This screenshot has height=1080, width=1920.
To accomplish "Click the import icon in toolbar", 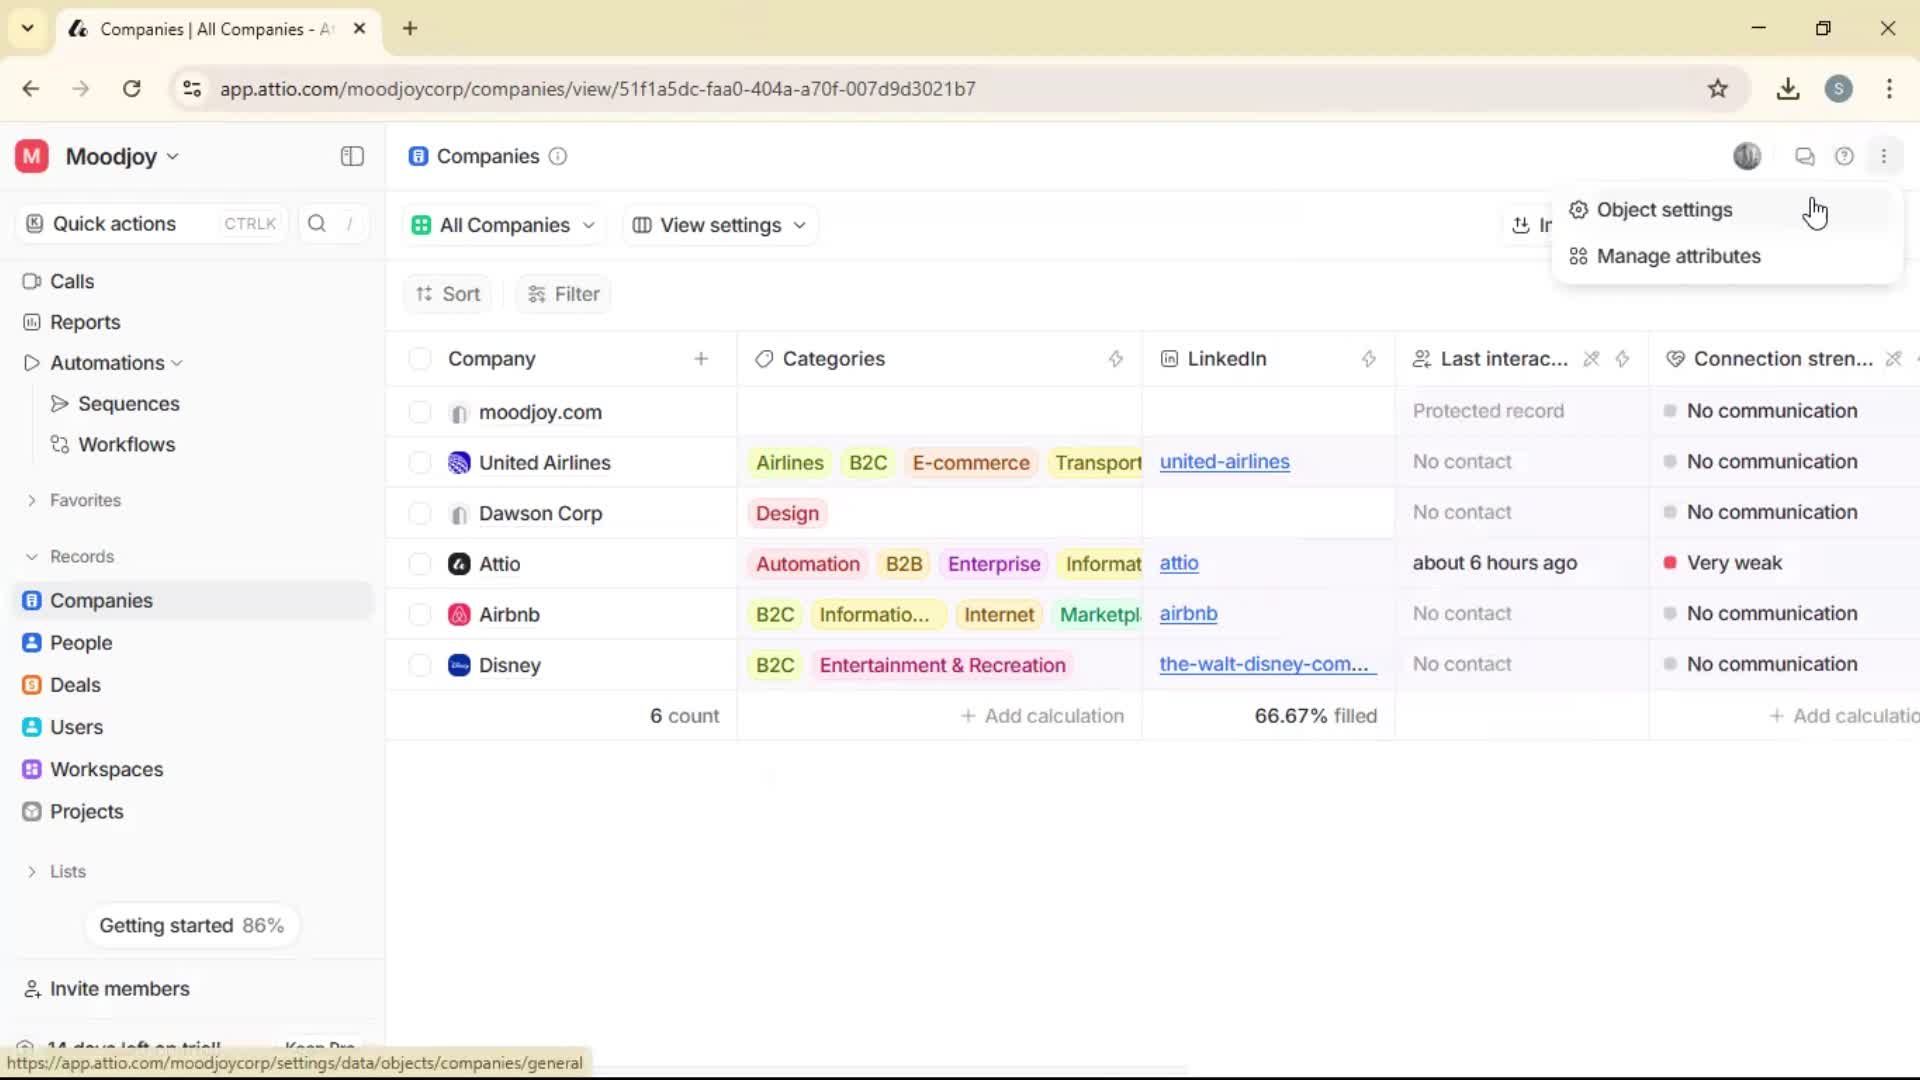I will (1521, 225).
